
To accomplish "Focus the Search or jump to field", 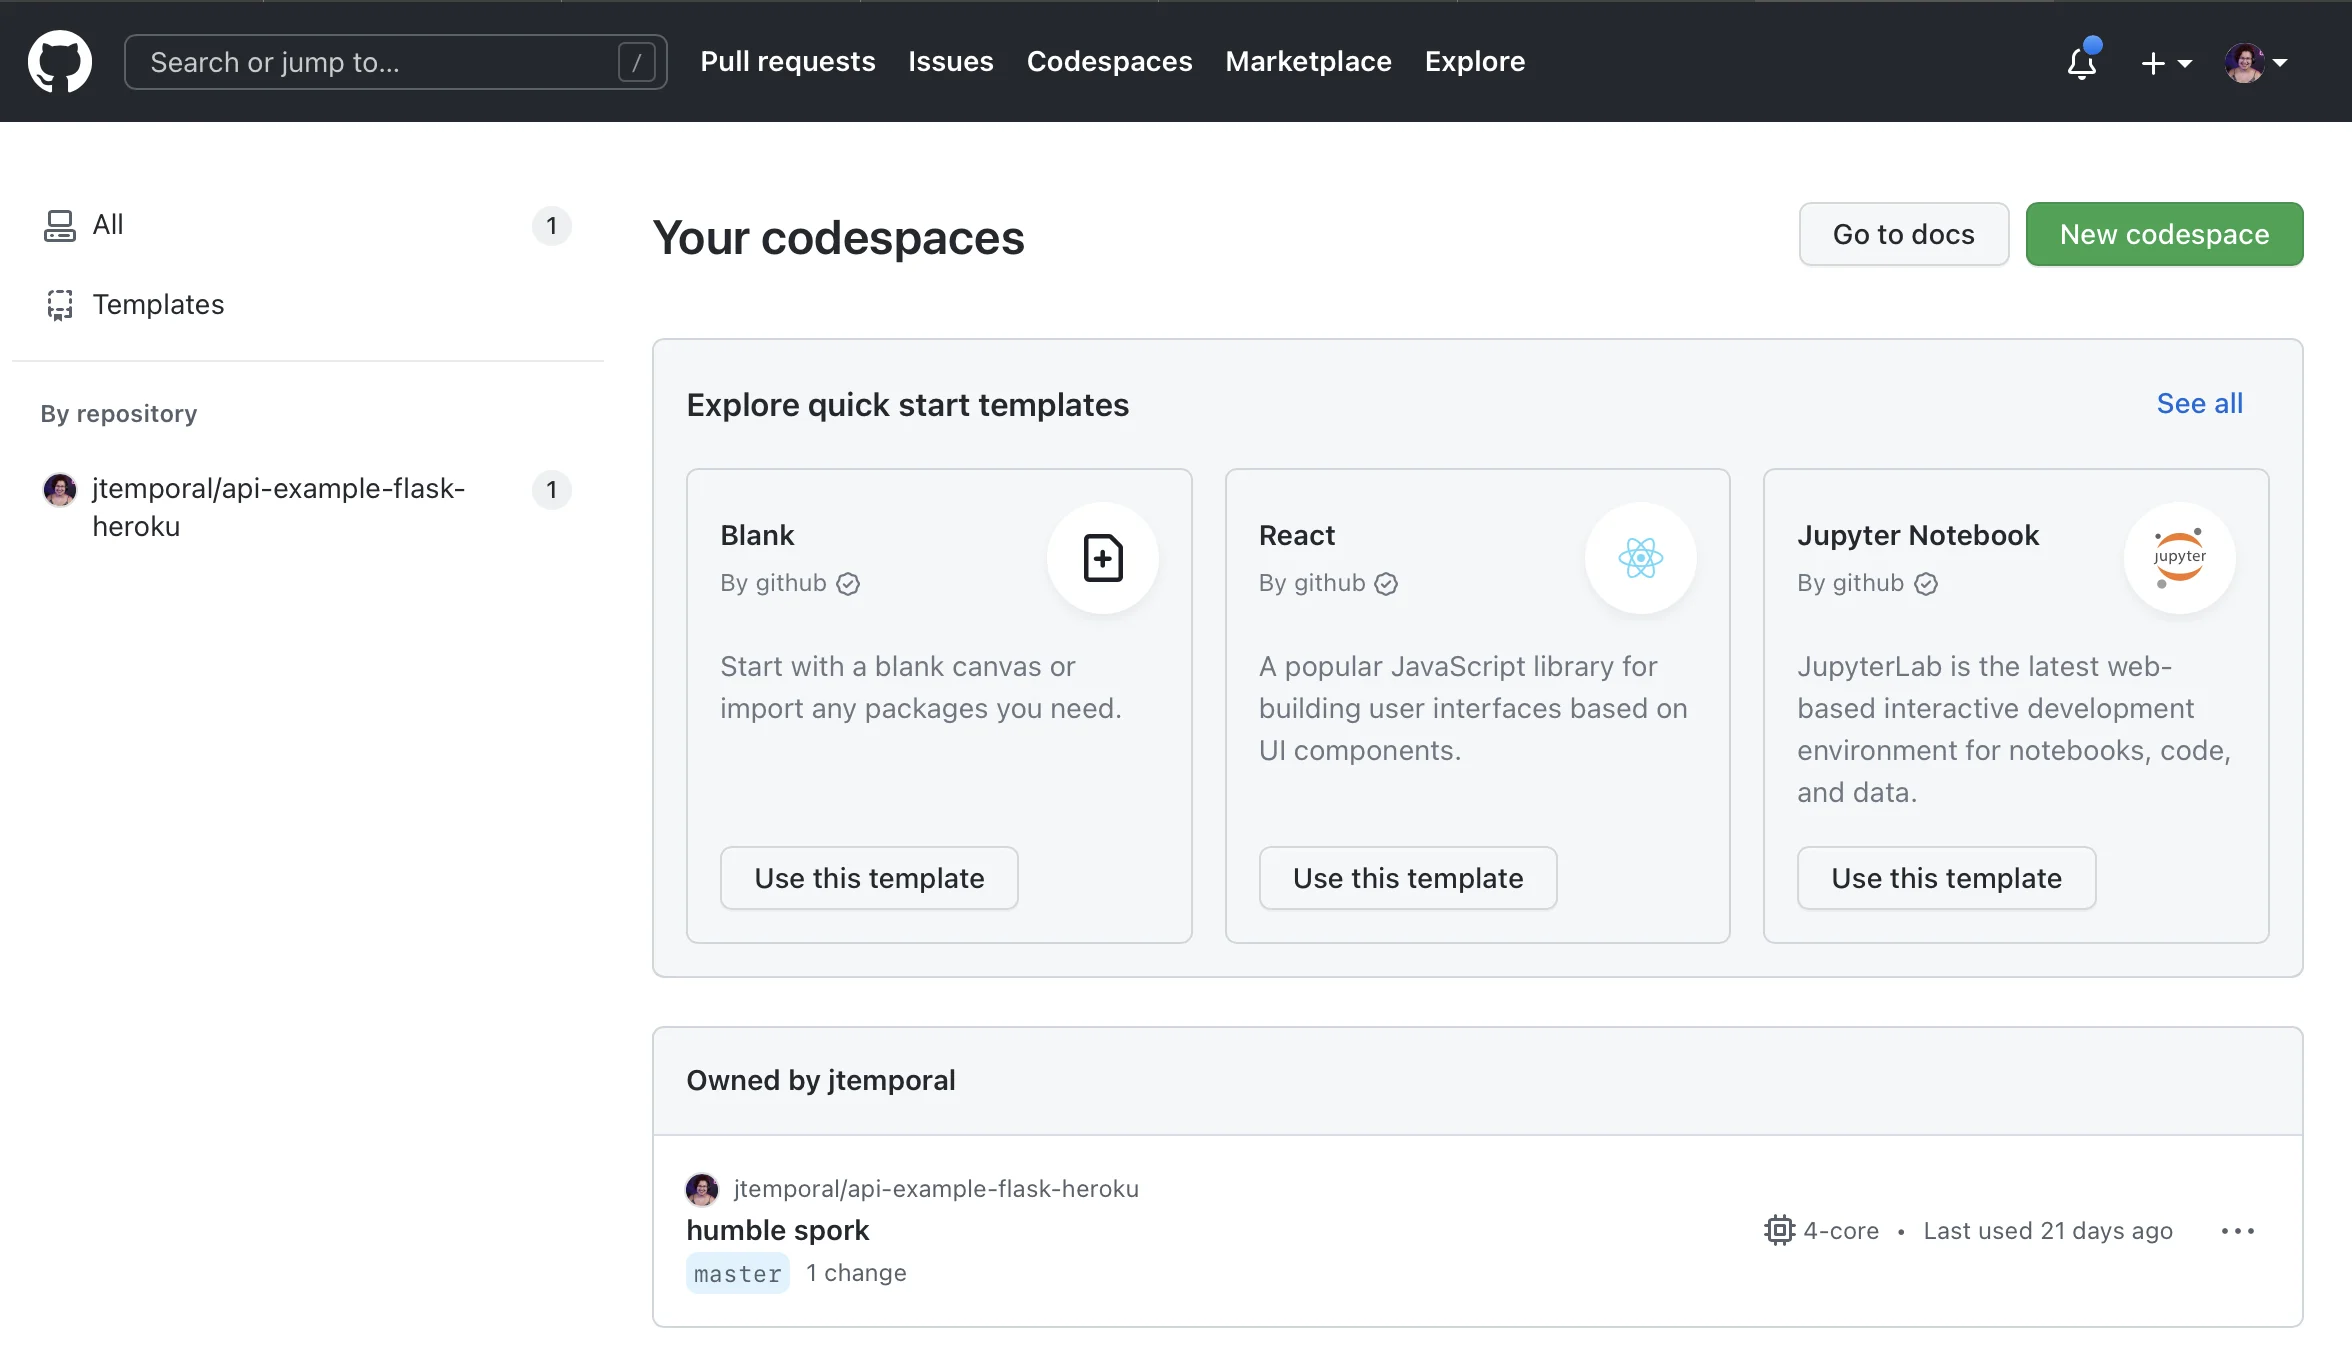I will pyautogui.click(x=380, y=62).
